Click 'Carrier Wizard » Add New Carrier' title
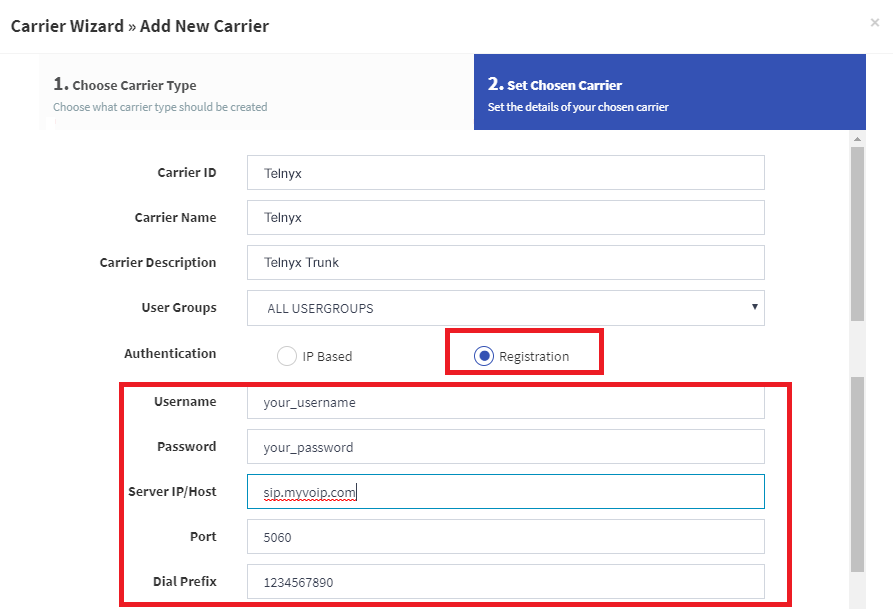 tap(140, 26)
